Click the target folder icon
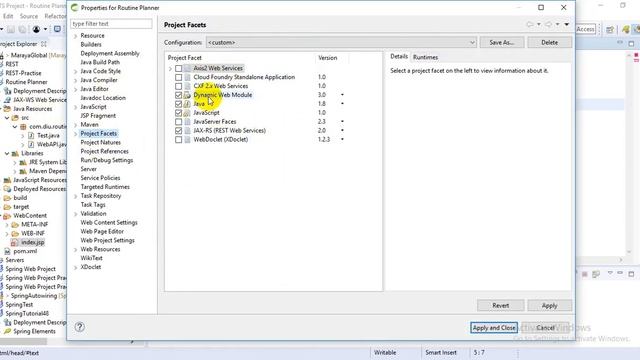The width and height of the screenshot is (640, 360). pyautogui.click(x=7, y=207)
